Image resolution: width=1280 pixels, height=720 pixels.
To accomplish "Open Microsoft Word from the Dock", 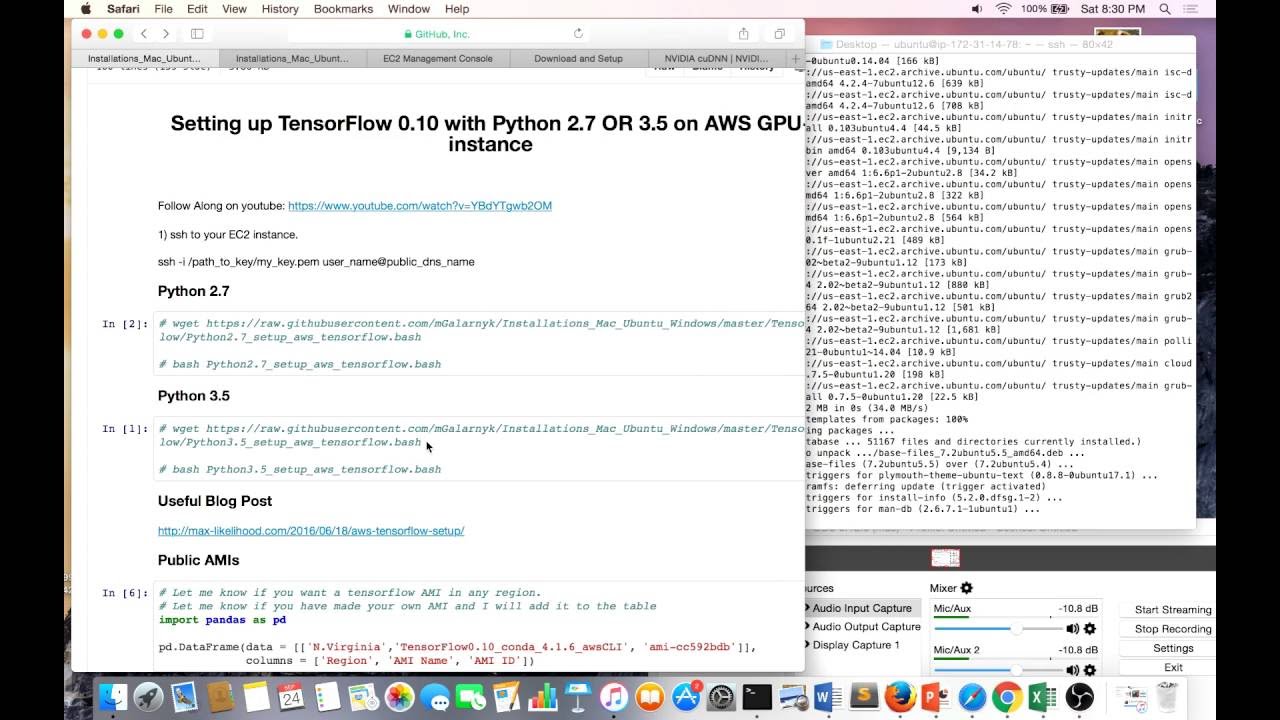I will pos(828,697).
